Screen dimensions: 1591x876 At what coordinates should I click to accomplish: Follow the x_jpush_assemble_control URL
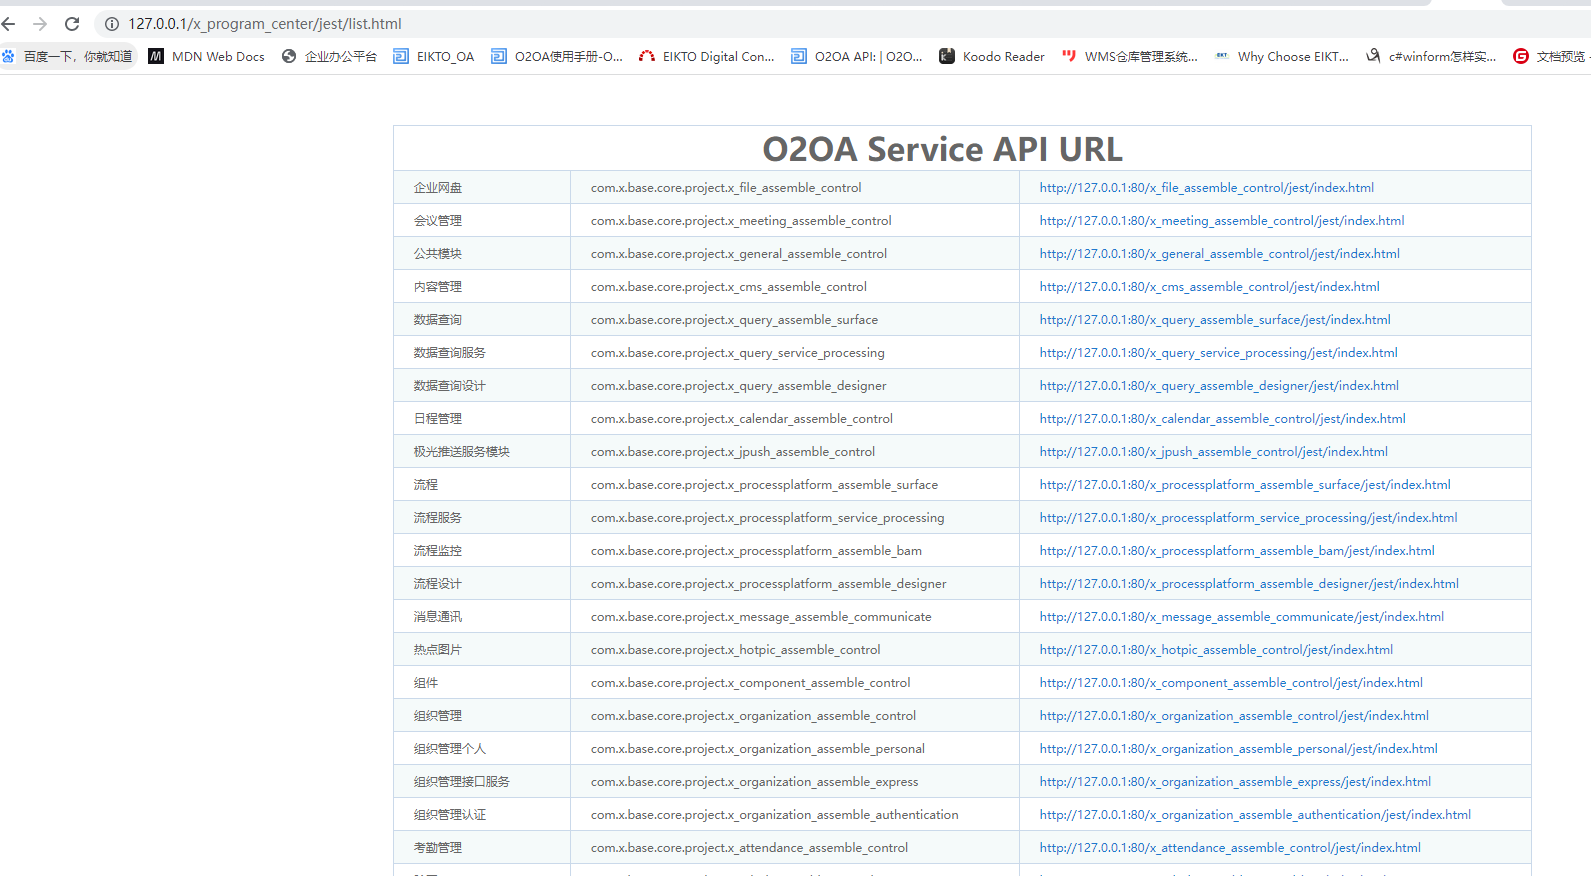point(1213,452)
